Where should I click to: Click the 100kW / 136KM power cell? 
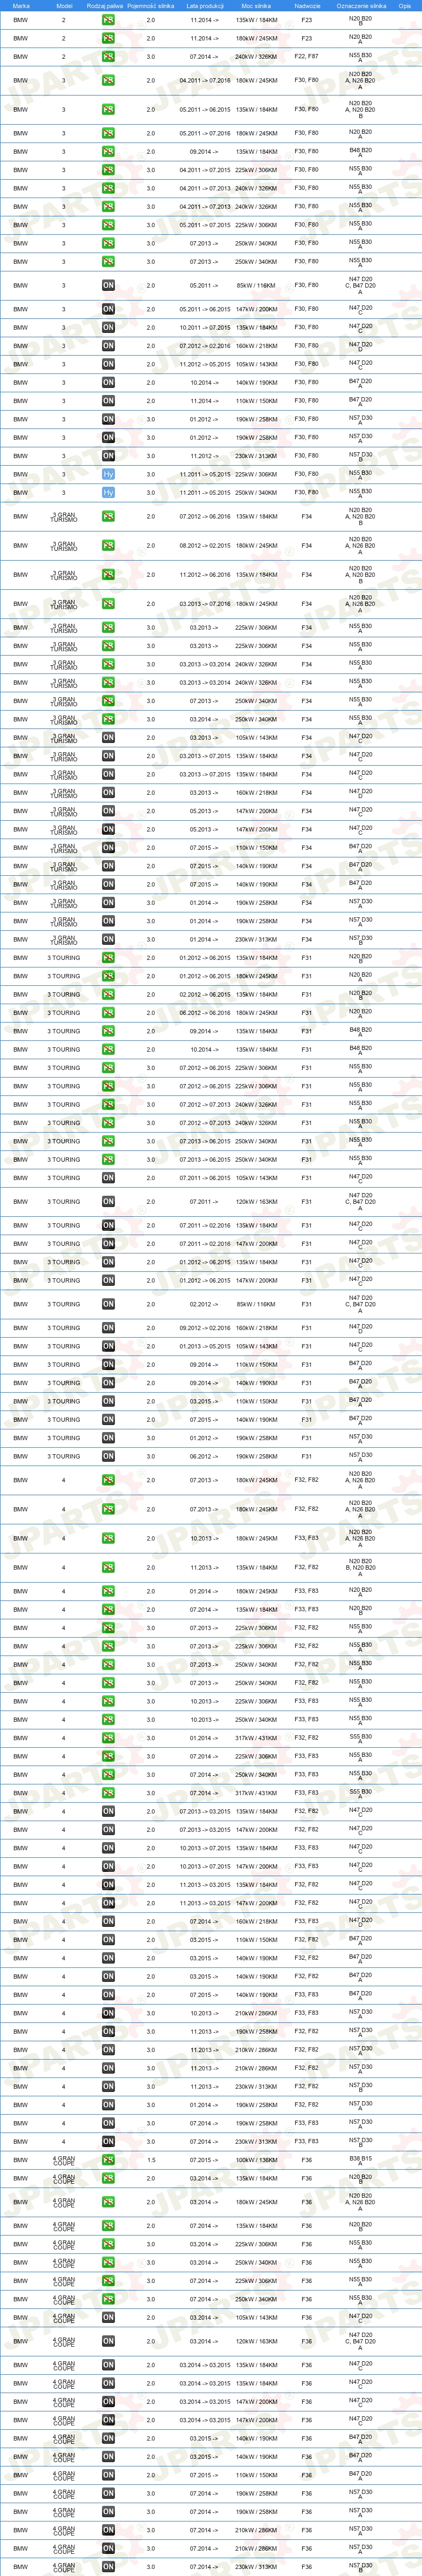click(x=256, y=2160)
